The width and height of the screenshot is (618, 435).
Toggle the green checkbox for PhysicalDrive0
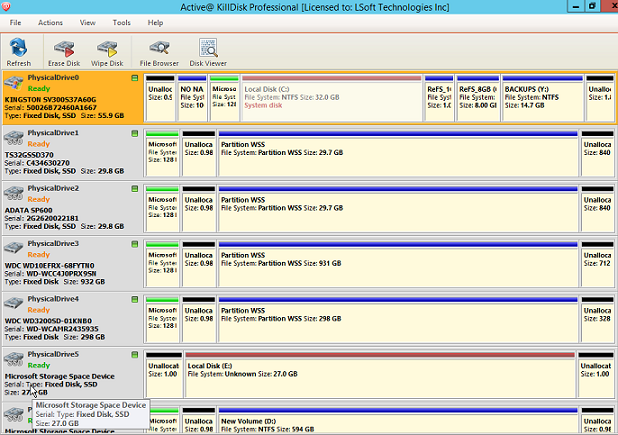point(135,78)
